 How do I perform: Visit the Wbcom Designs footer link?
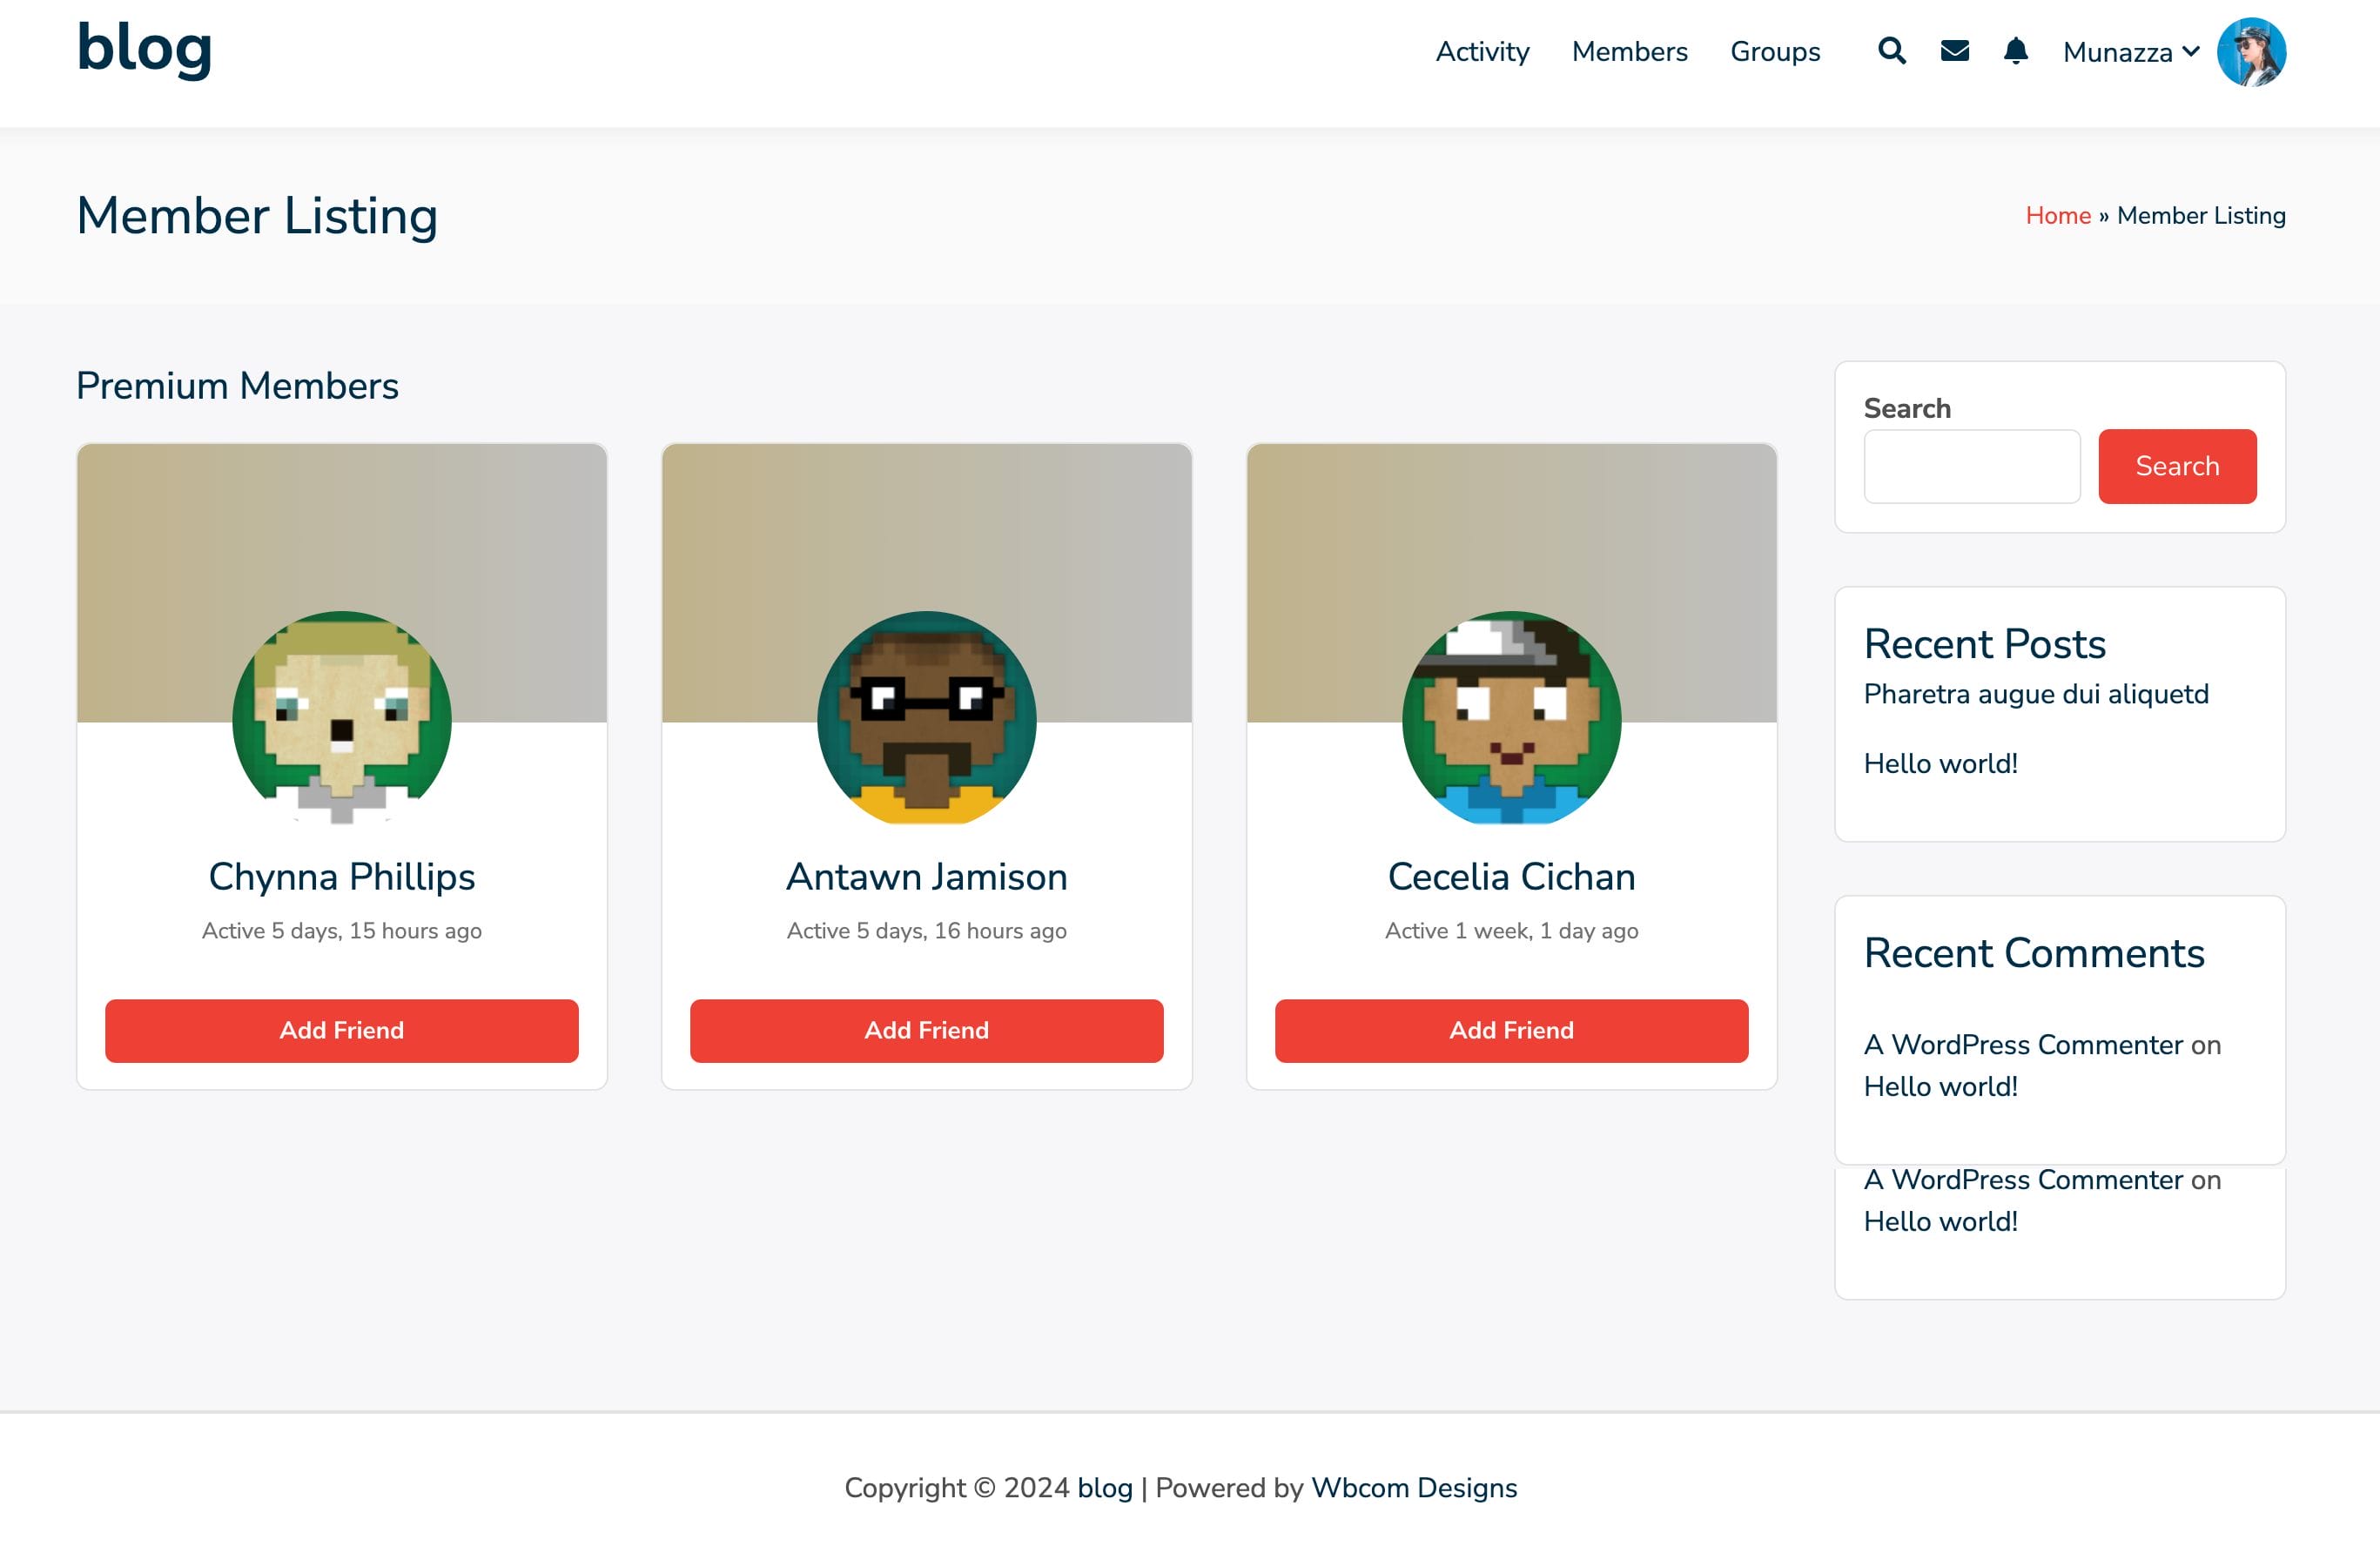1413,1488
